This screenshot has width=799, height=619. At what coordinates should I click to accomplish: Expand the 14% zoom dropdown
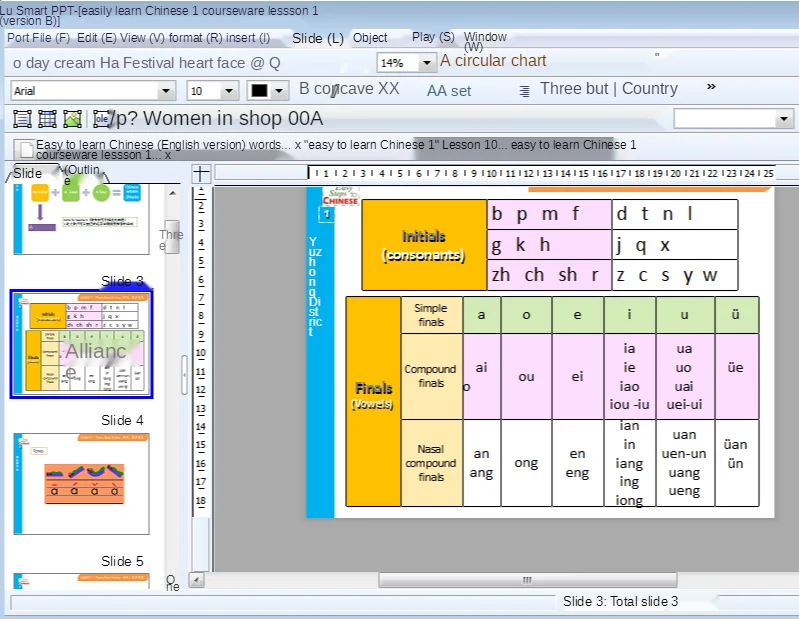tap(427, 63)
